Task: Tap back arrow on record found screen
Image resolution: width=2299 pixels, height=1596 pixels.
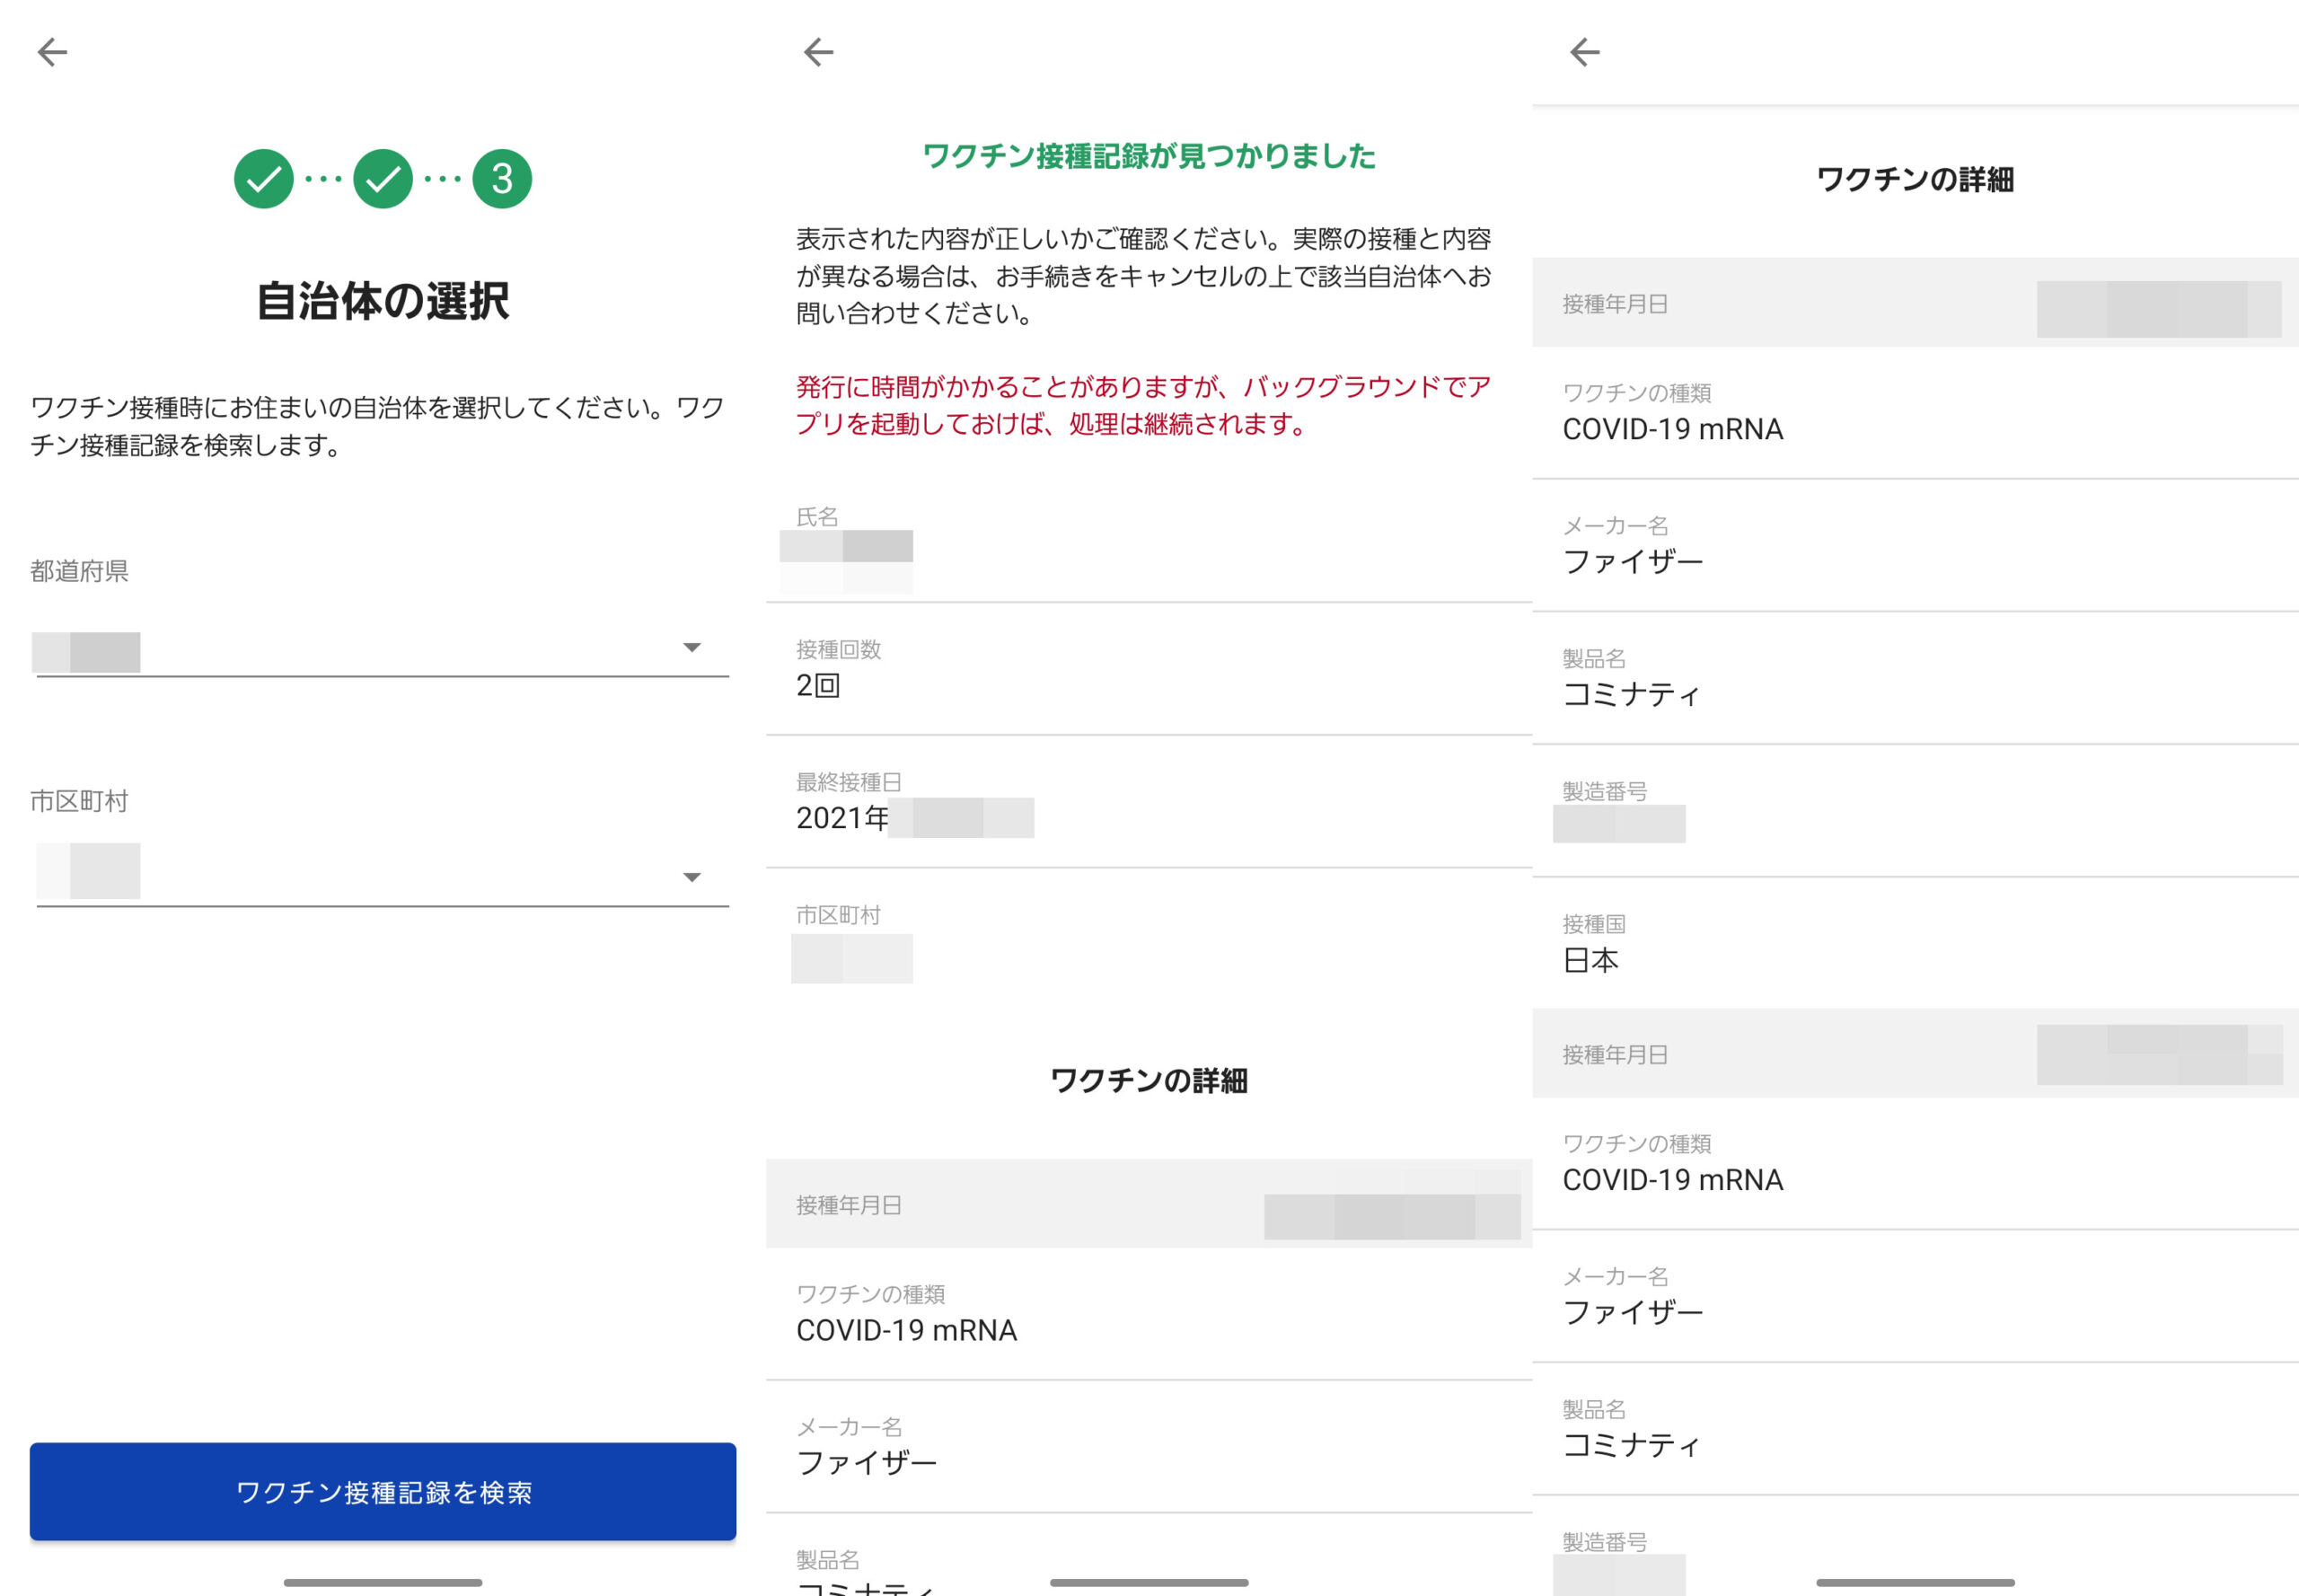Action: click(x=818, y=52)
